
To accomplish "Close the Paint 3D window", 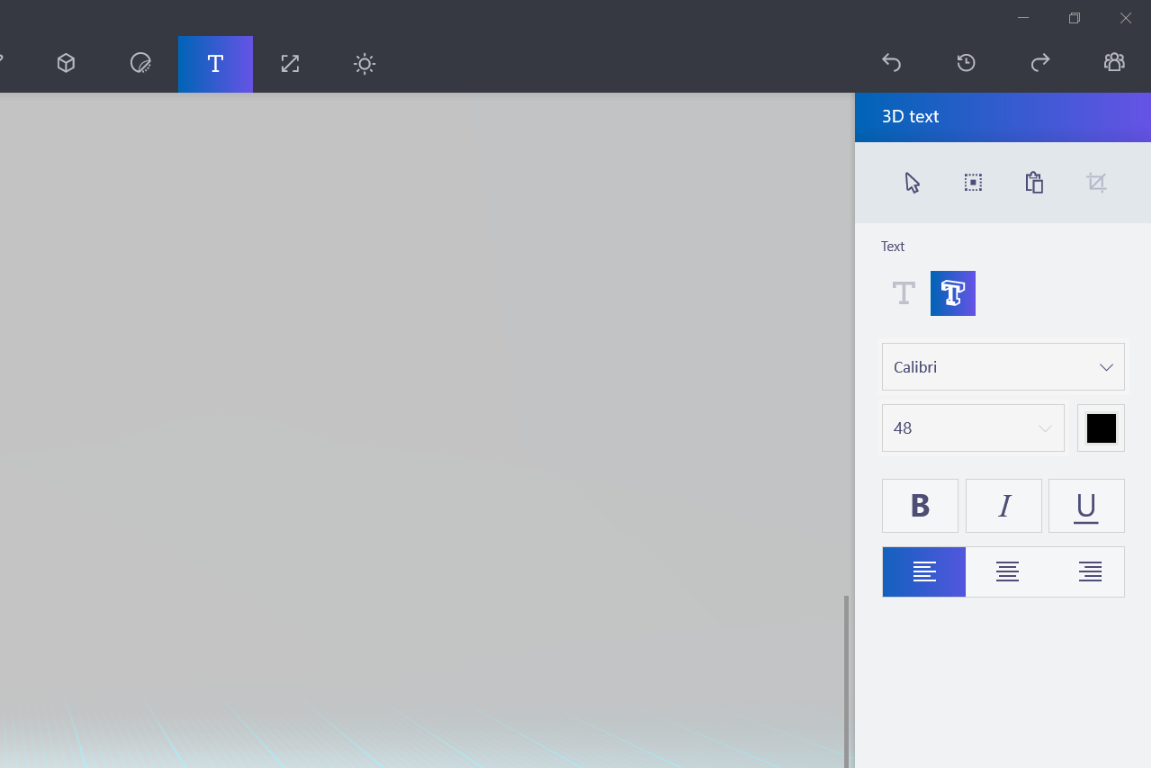I will pyautogui.click(x=1125, y=18).
